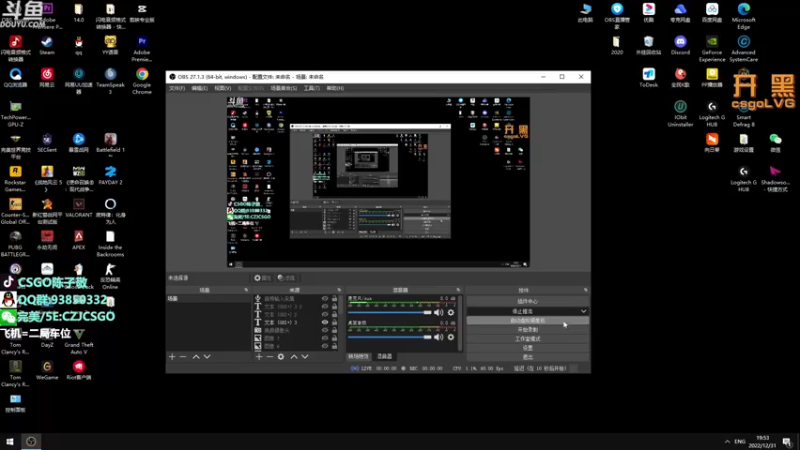
Task: Mute the 桌面音频 channel speaker icon
Action: click(x=438, y=337)
